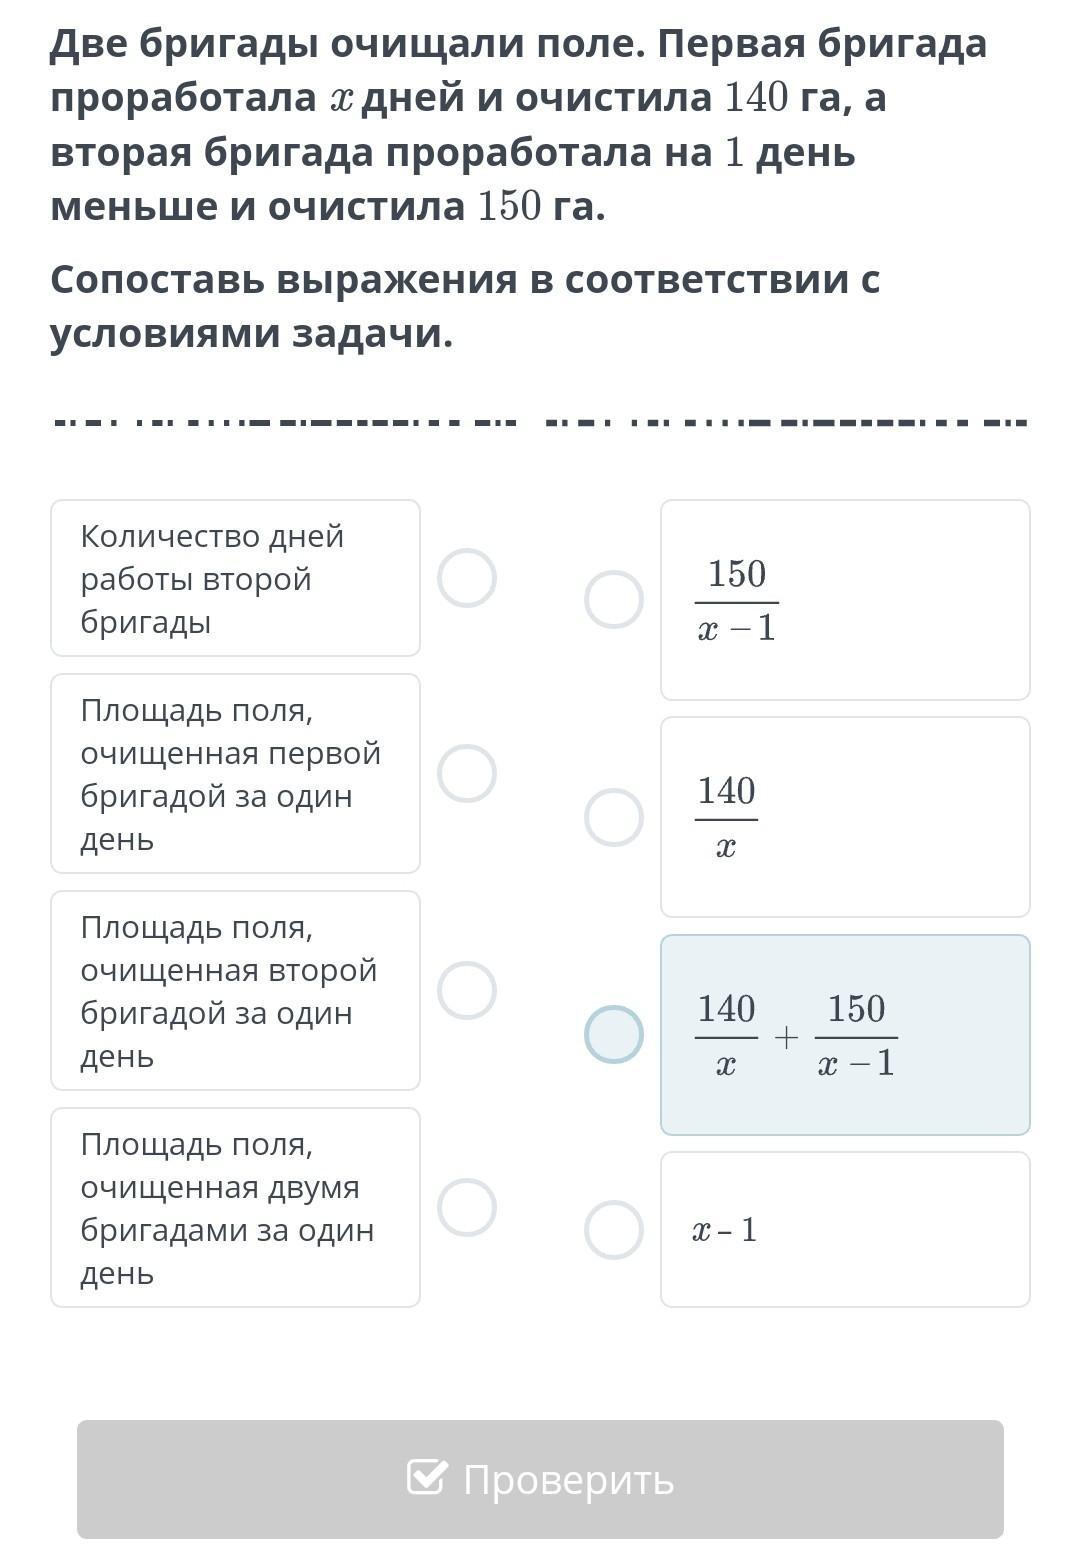Select circle beside 'очищенная двумя бригадами' card
Screen dimensions: 1080x1564
tap(467, 1207)
